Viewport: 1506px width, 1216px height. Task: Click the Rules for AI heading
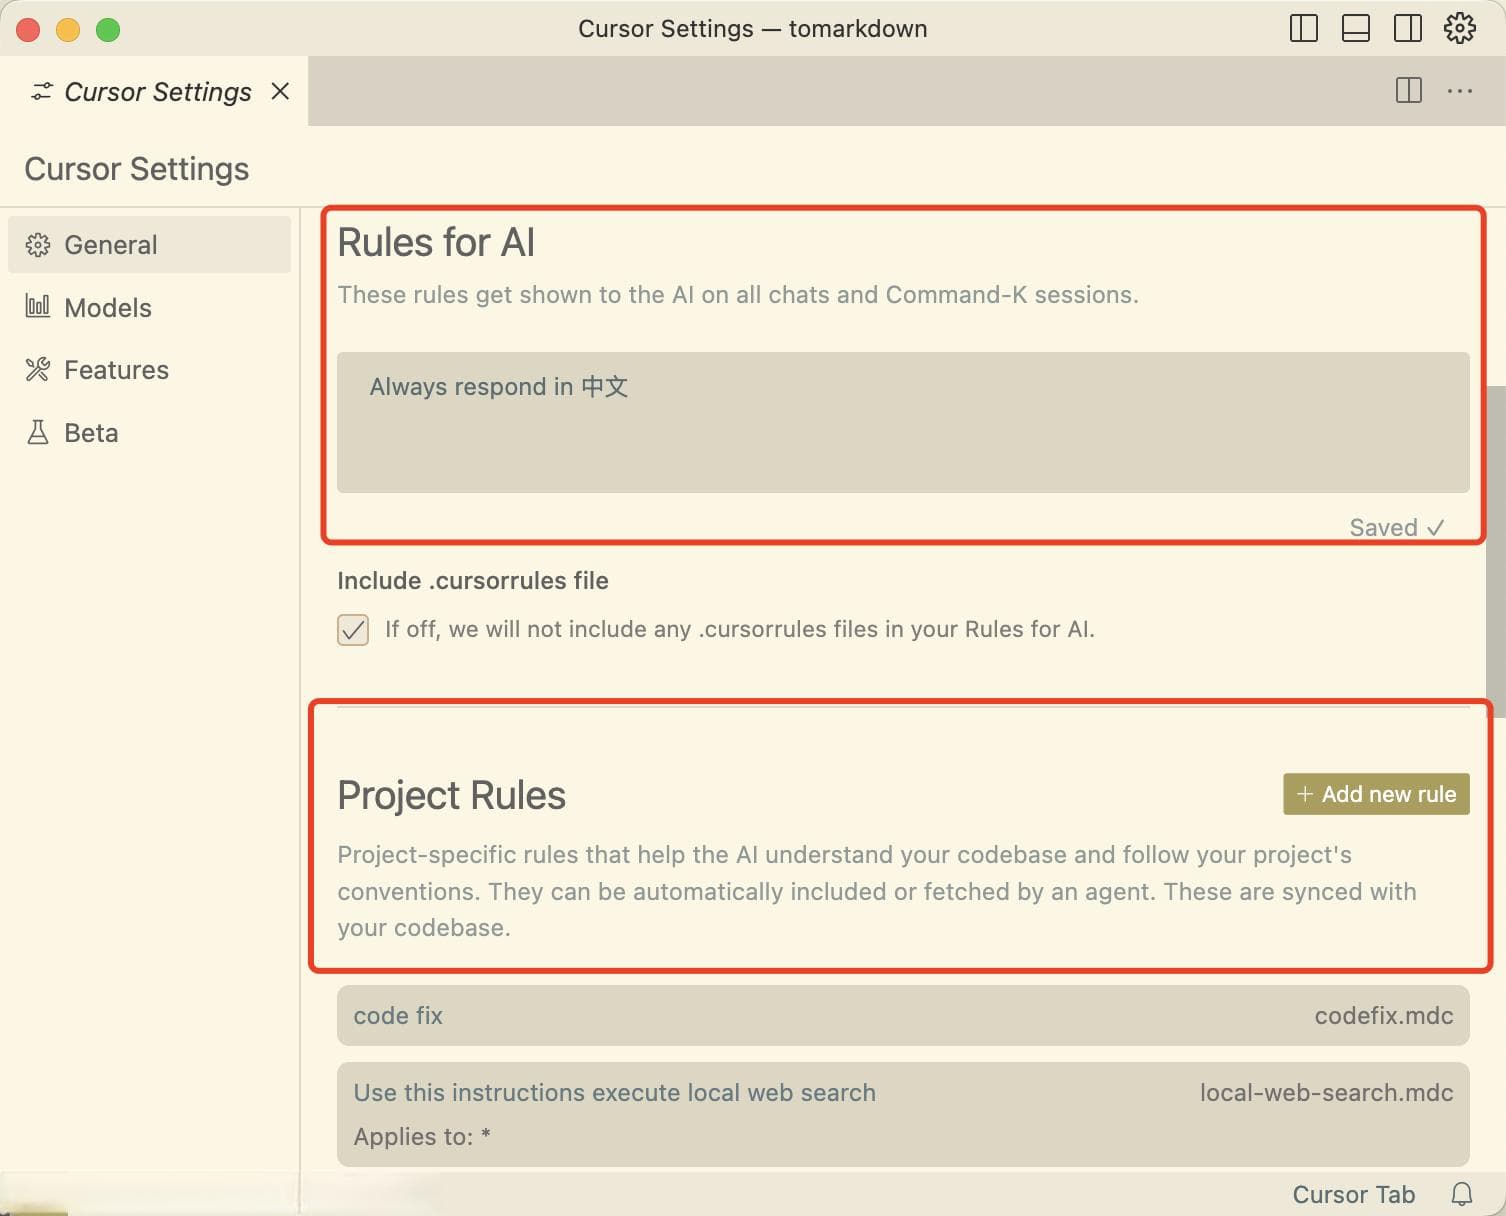[436, 243]
